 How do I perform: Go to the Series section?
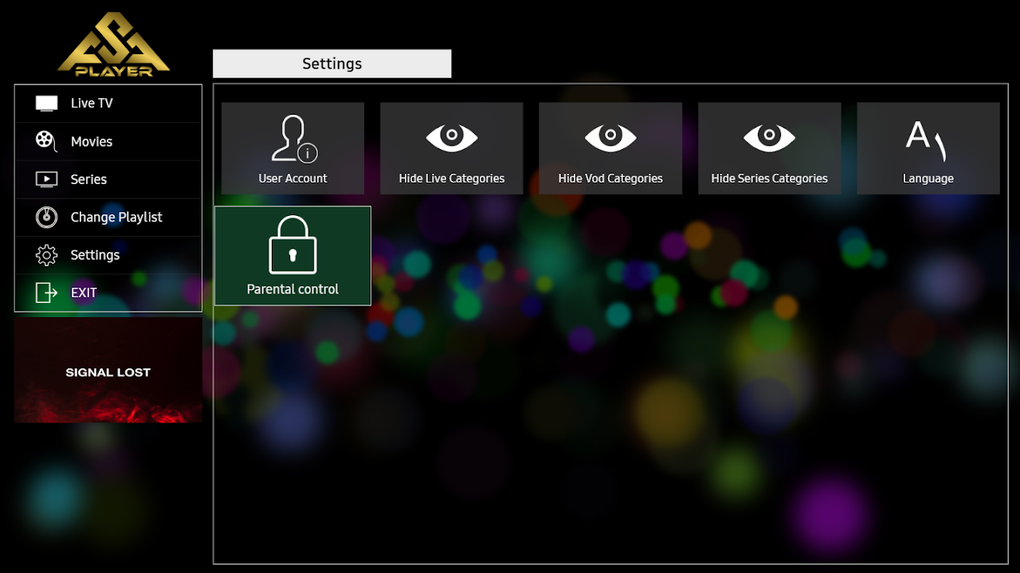click(108, 179)
